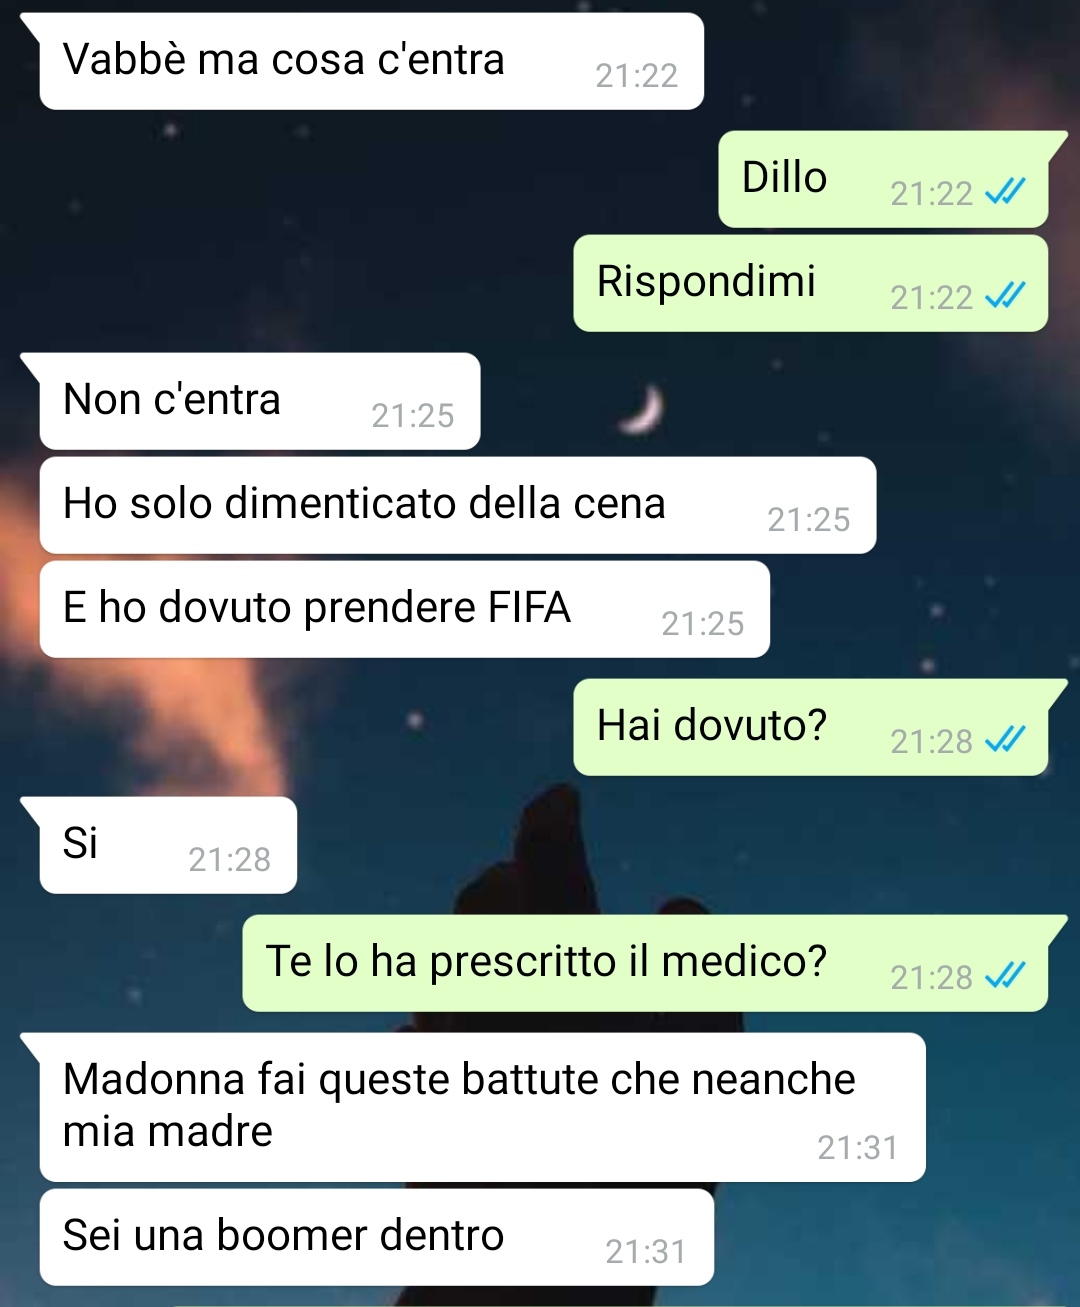Tap the 'Rispondimi' sent message
This screenshot has height=1307, width=1080.
click(x=811, y=283)
